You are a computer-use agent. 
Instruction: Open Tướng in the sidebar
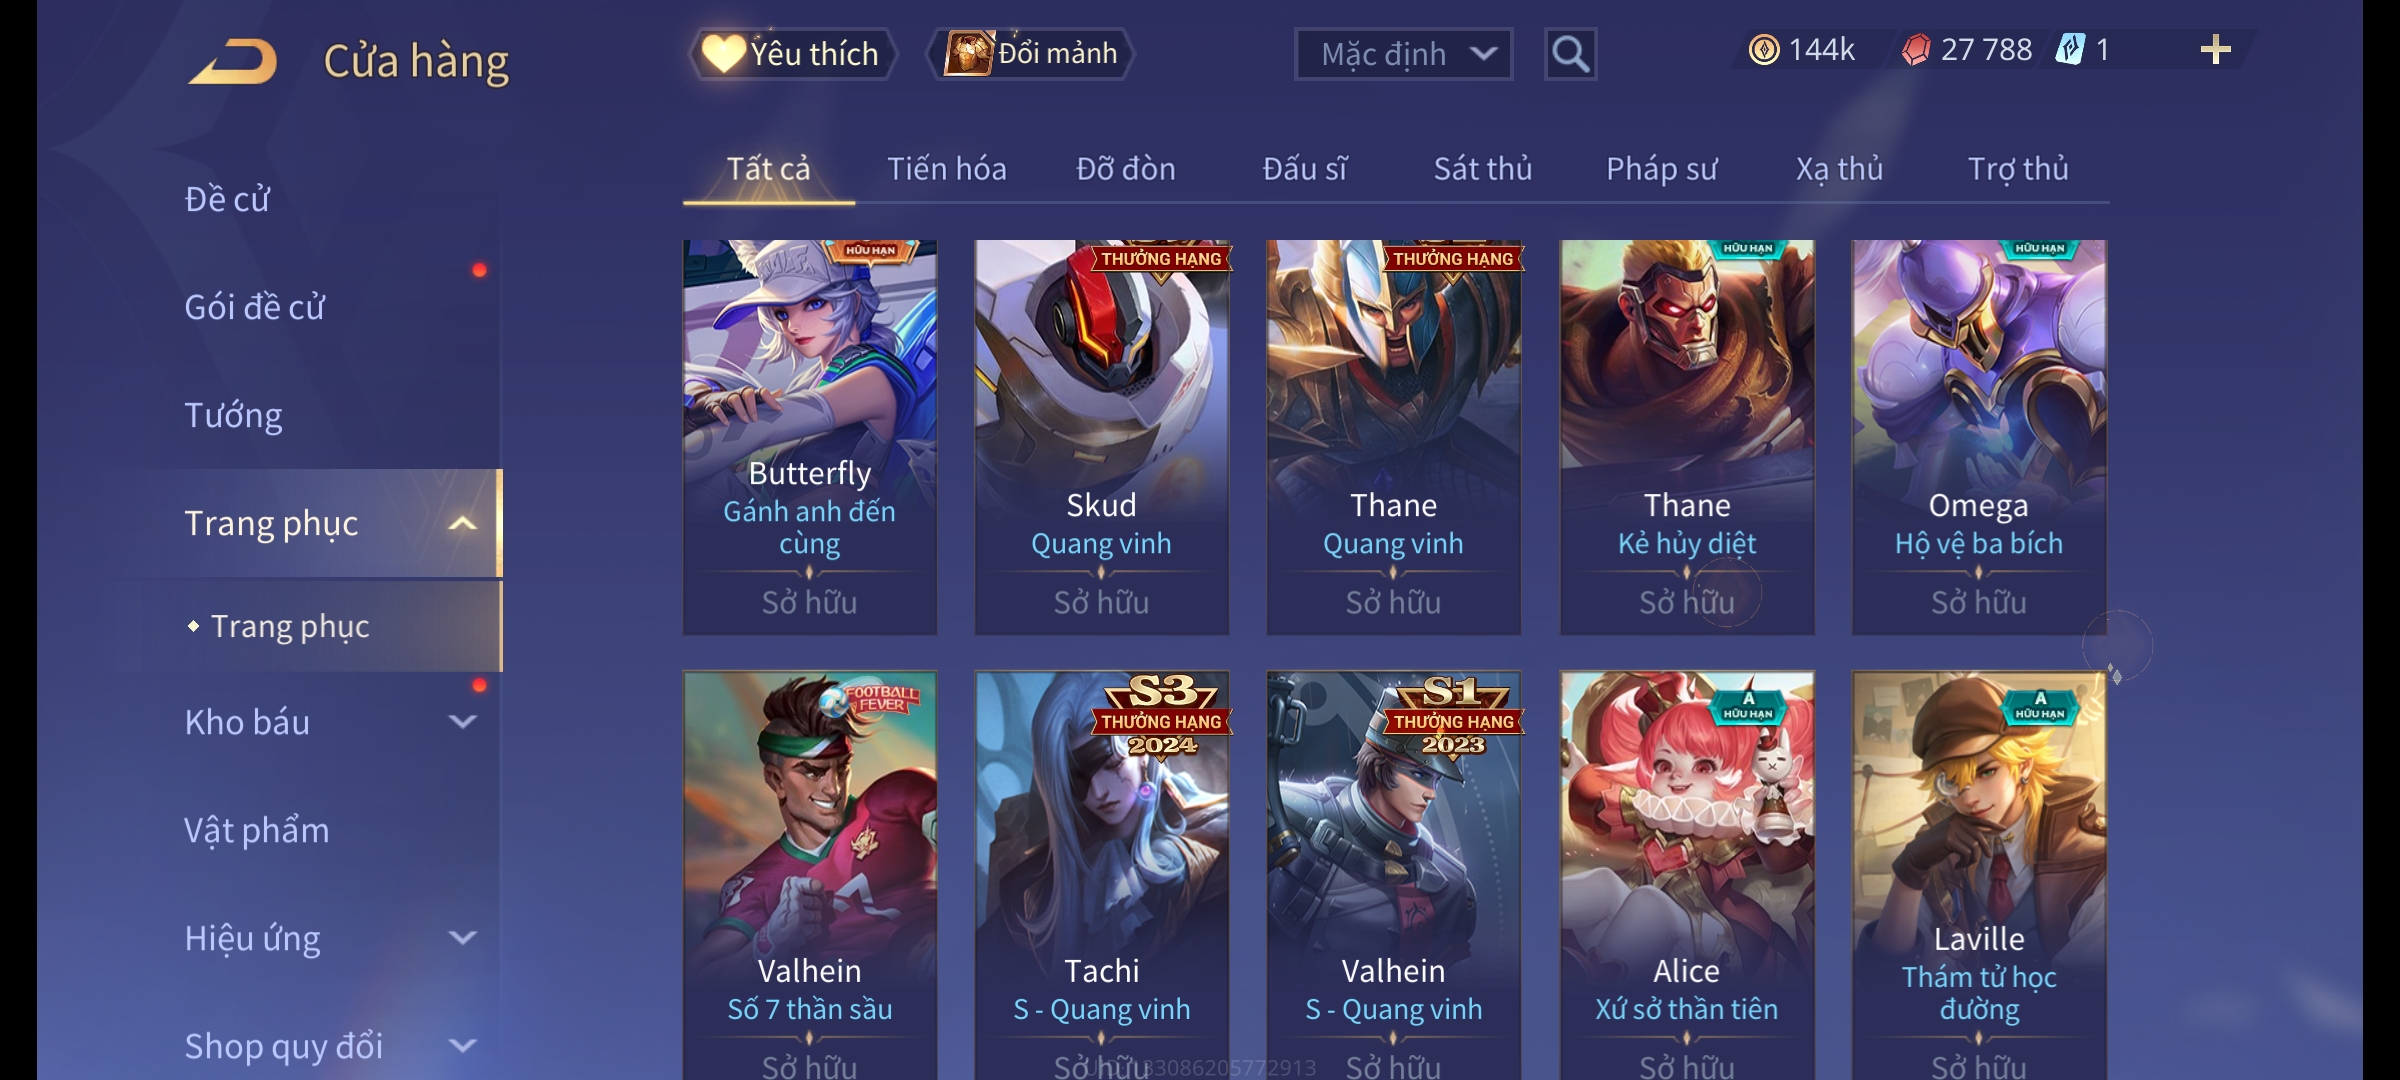pyautogui.click(x=233, y=415)
